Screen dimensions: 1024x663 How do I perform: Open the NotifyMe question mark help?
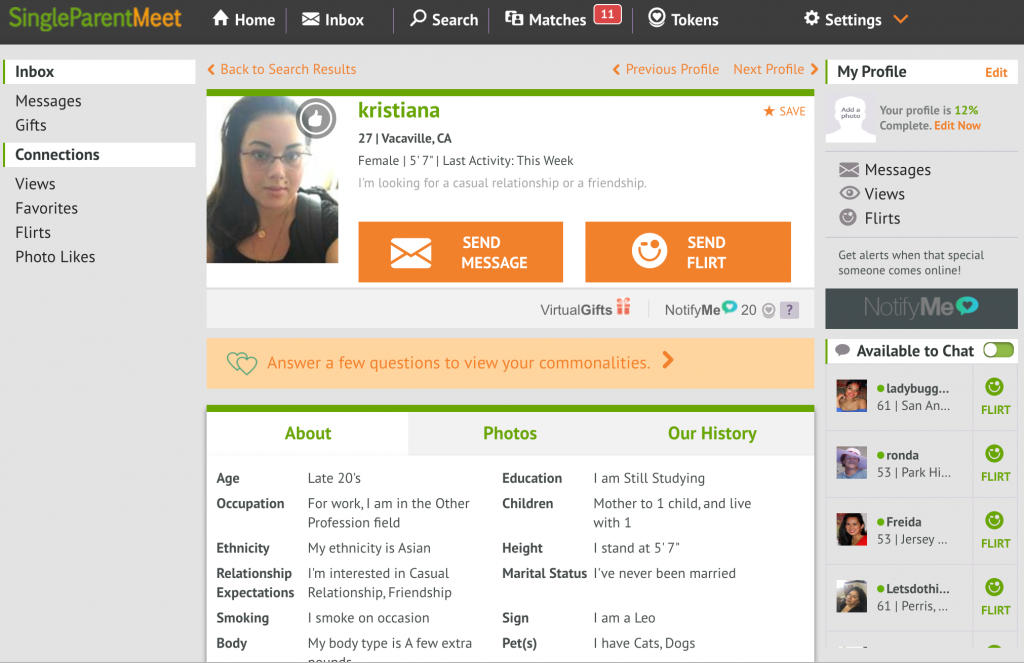pos(790,310)
